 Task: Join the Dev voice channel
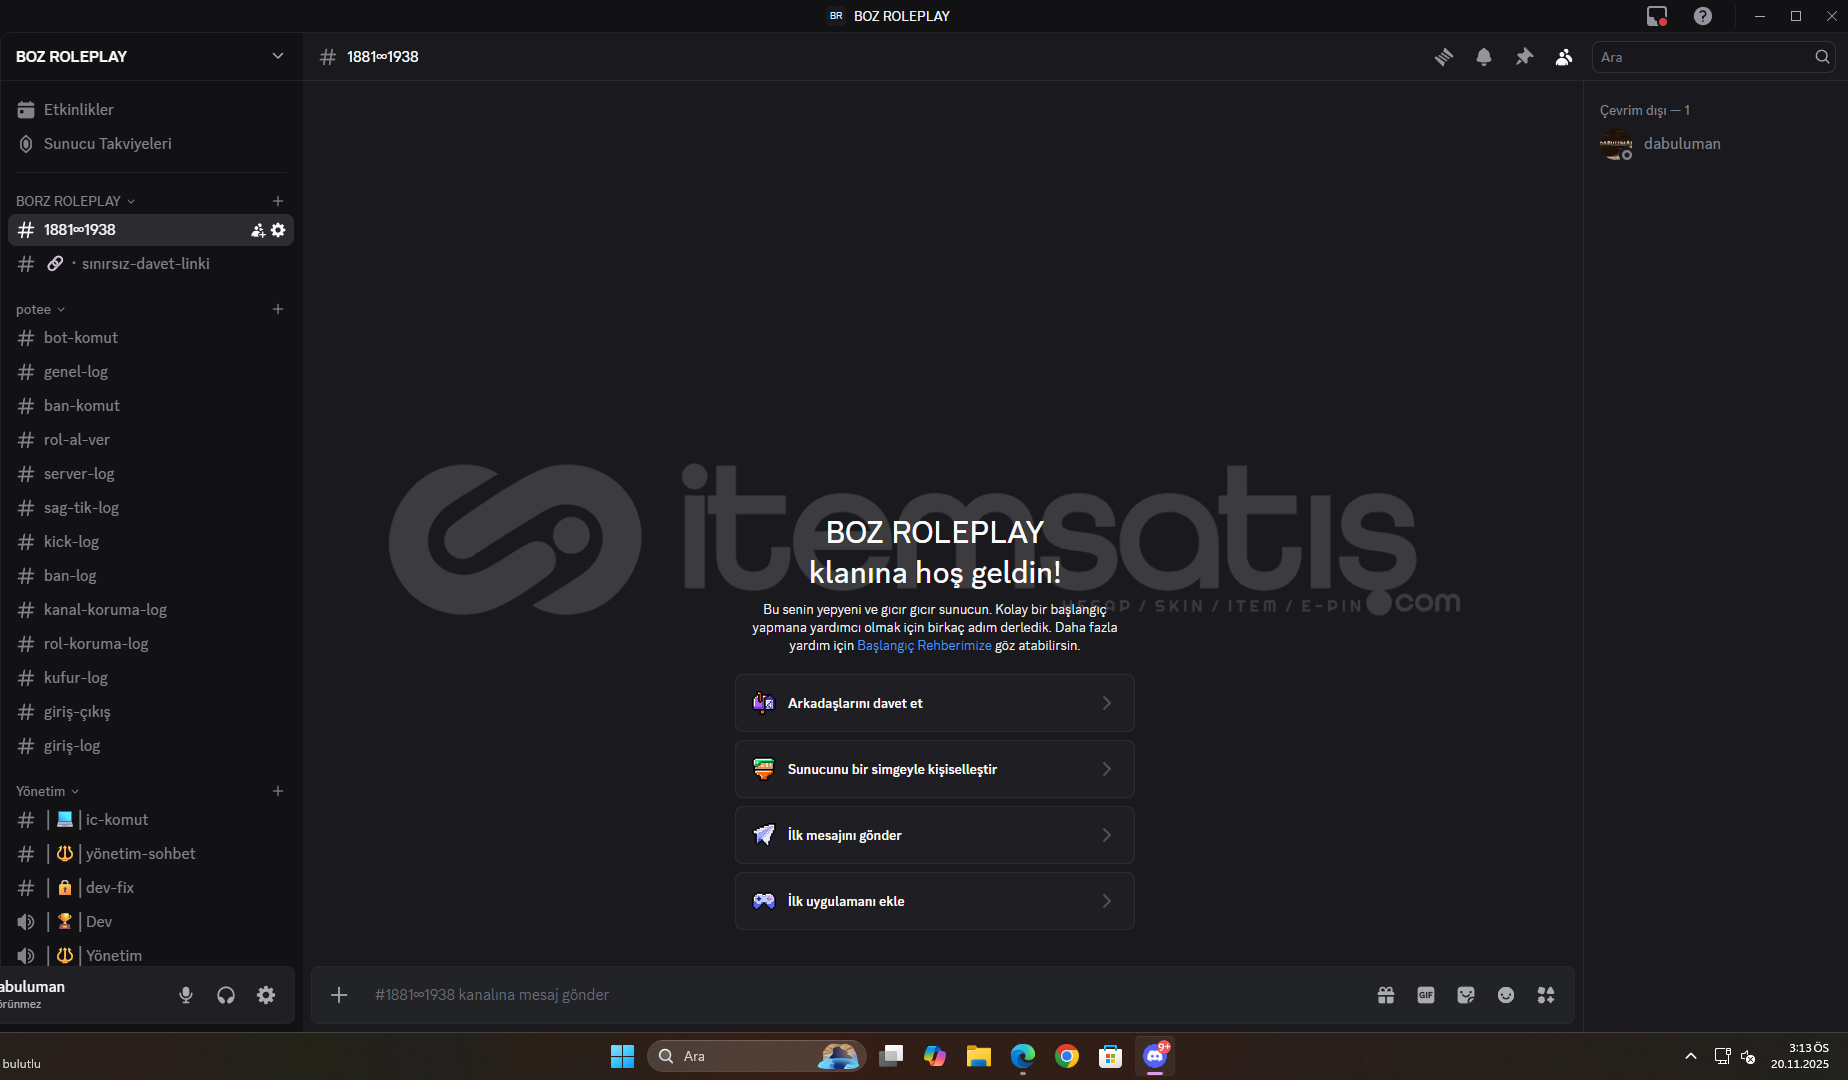coord(150,922)
